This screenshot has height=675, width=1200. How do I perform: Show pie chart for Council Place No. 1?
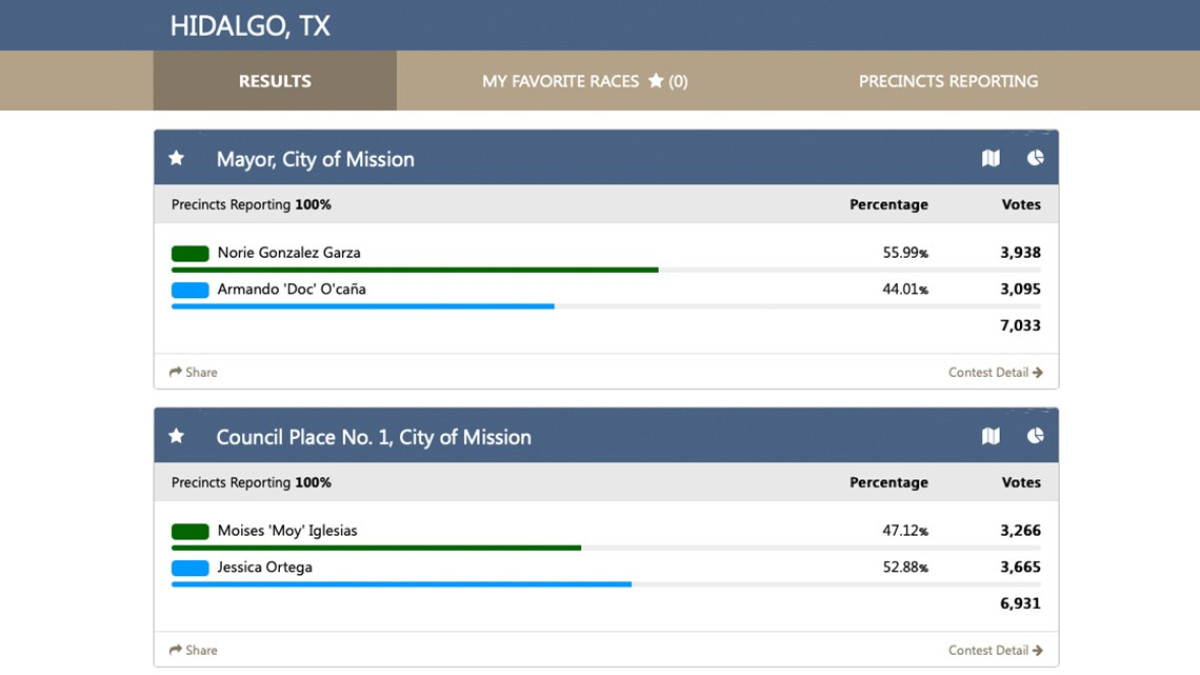coord(1035,436)
